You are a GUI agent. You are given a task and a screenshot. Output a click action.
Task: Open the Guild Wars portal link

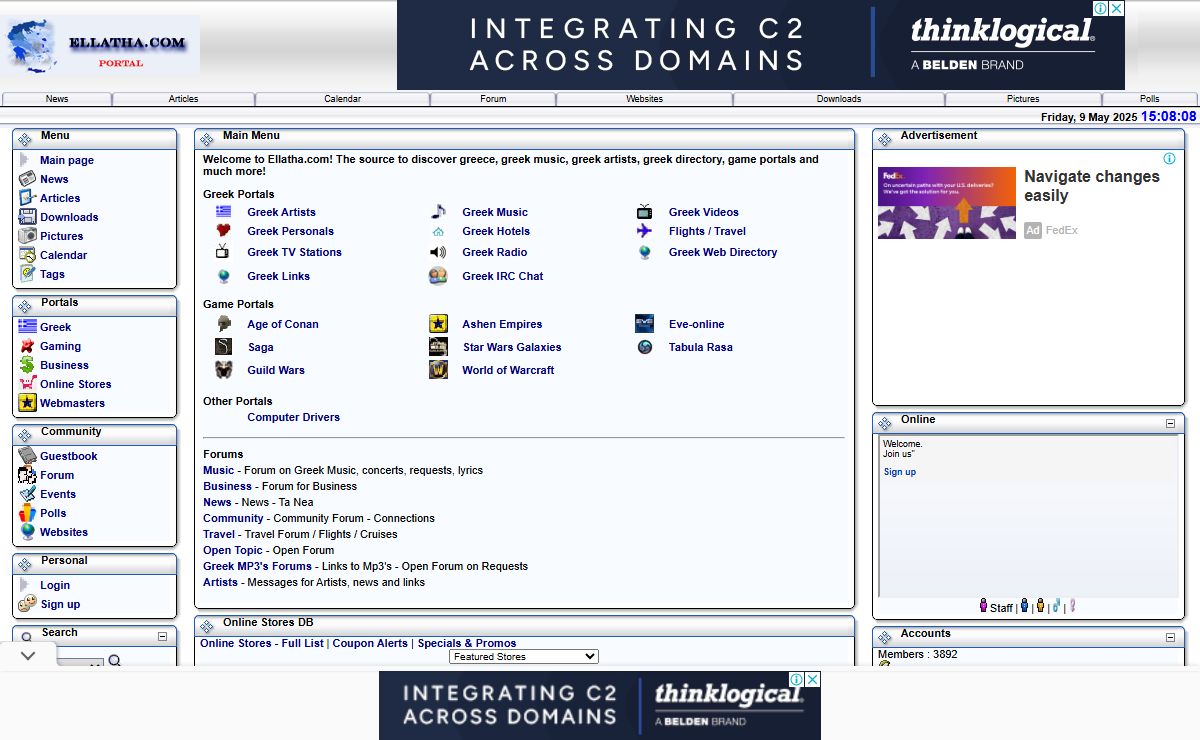coord(276,370)
